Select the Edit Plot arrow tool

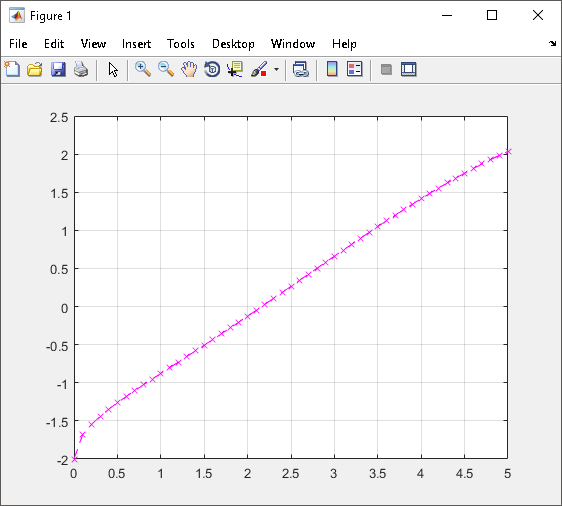[x=113, y=70]
